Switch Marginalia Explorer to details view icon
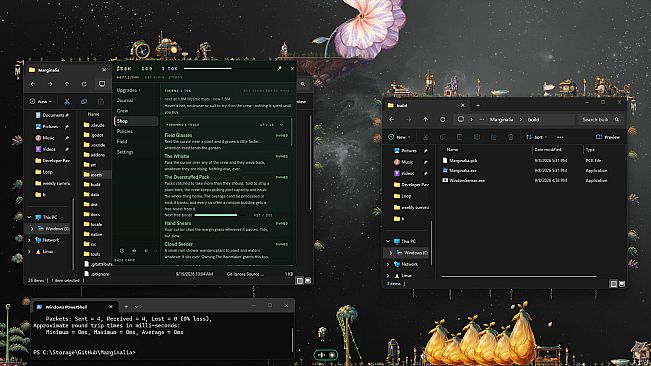This screenshot has width=651, height=366. point(300,281)
